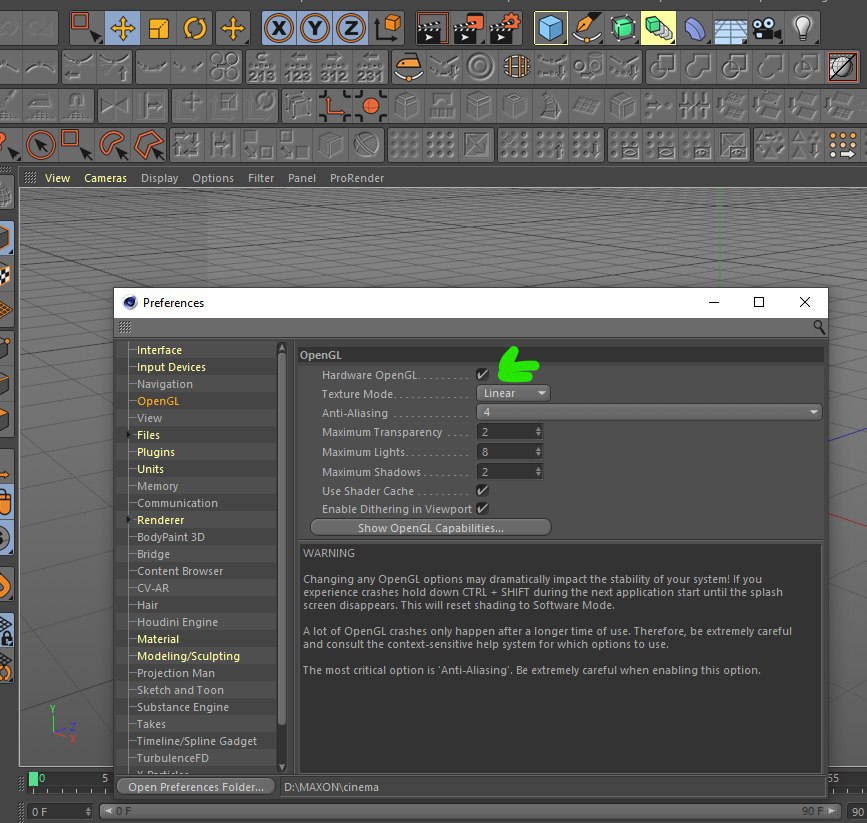Click the Iron tool icon
The height and width of the screenshot is (823, 867).
409,67
